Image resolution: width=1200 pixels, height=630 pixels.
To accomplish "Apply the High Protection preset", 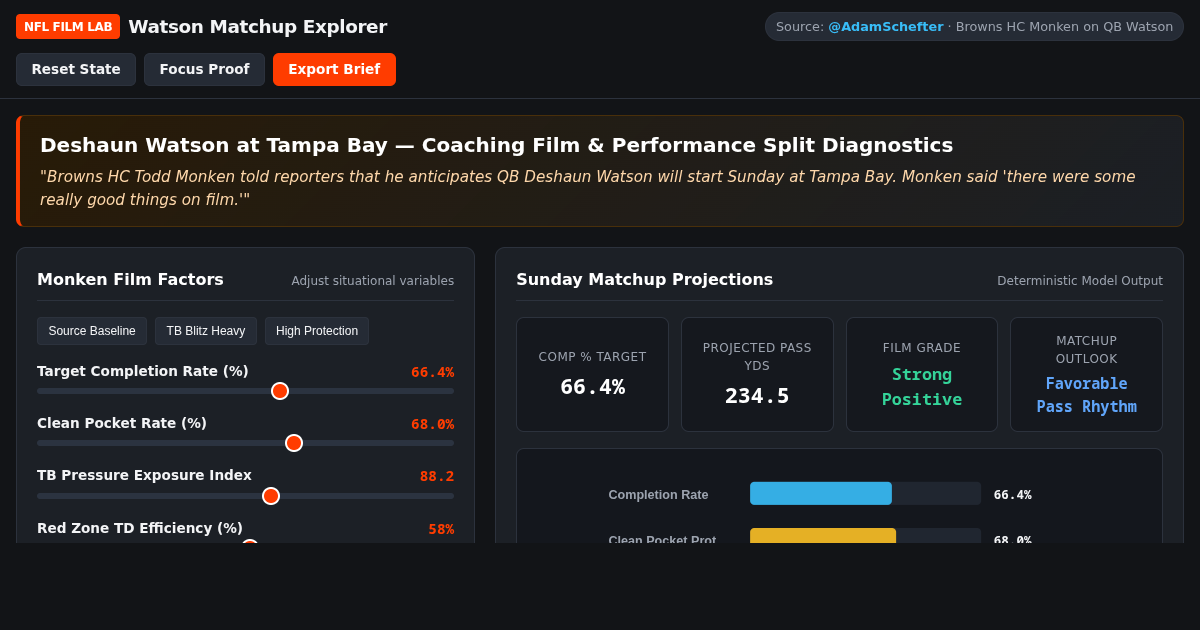I will coord(317,331).
